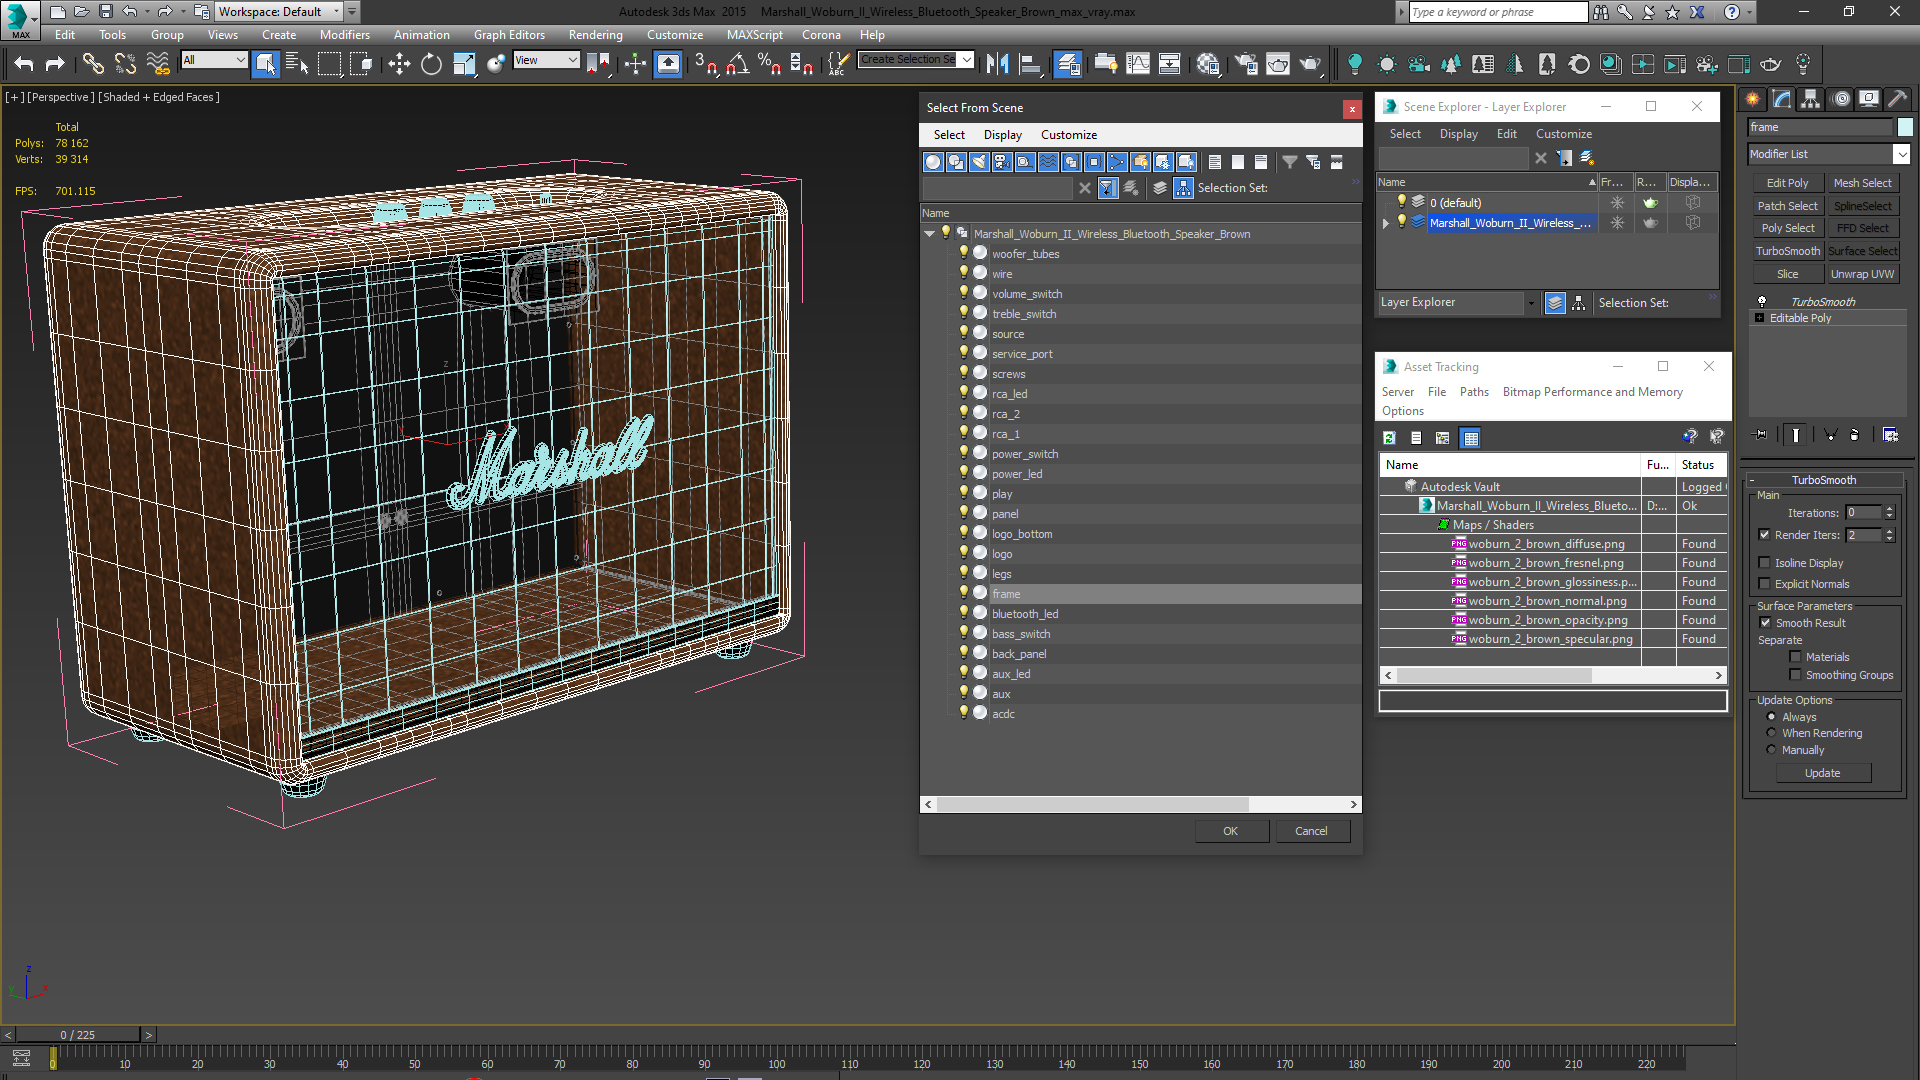The height and width of the screenshot is (1080, 1920).
Task: Click the Edit Poly modifier button
Action: 1787,183
